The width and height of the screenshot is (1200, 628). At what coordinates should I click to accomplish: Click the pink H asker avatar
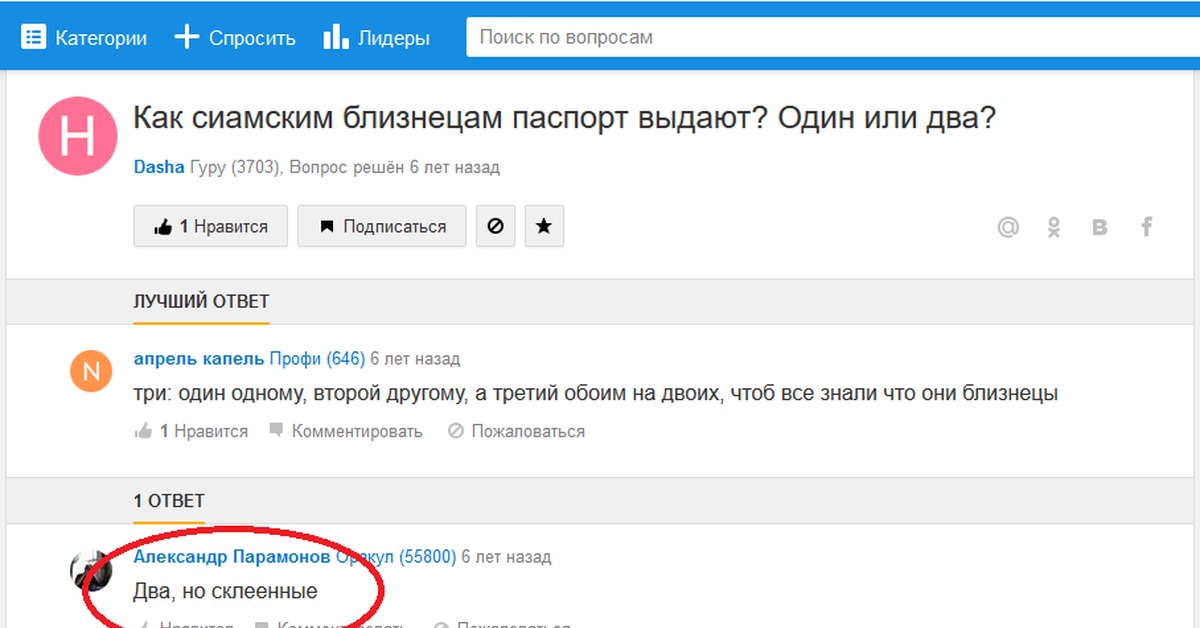click(77, 137)
